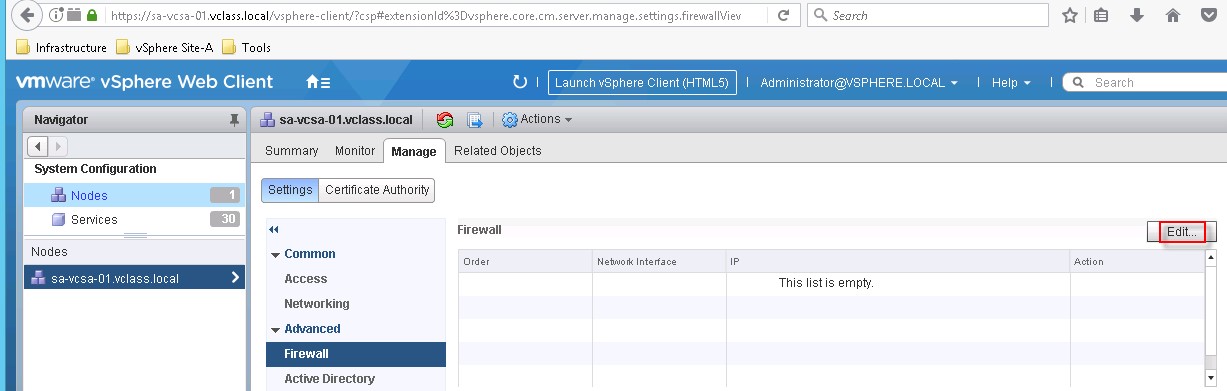The width and height of the screenshot is (1227, 391).
Task: Navigate forward in Navigator history
Action: [x=58, y=146]
